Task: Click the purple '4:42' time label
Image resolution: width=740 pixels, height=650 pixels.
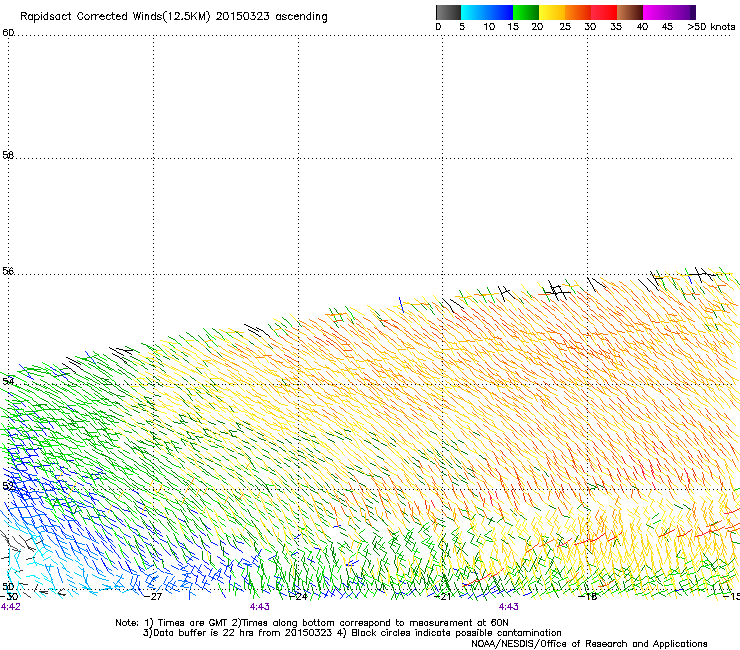Action: click(10, 607)
